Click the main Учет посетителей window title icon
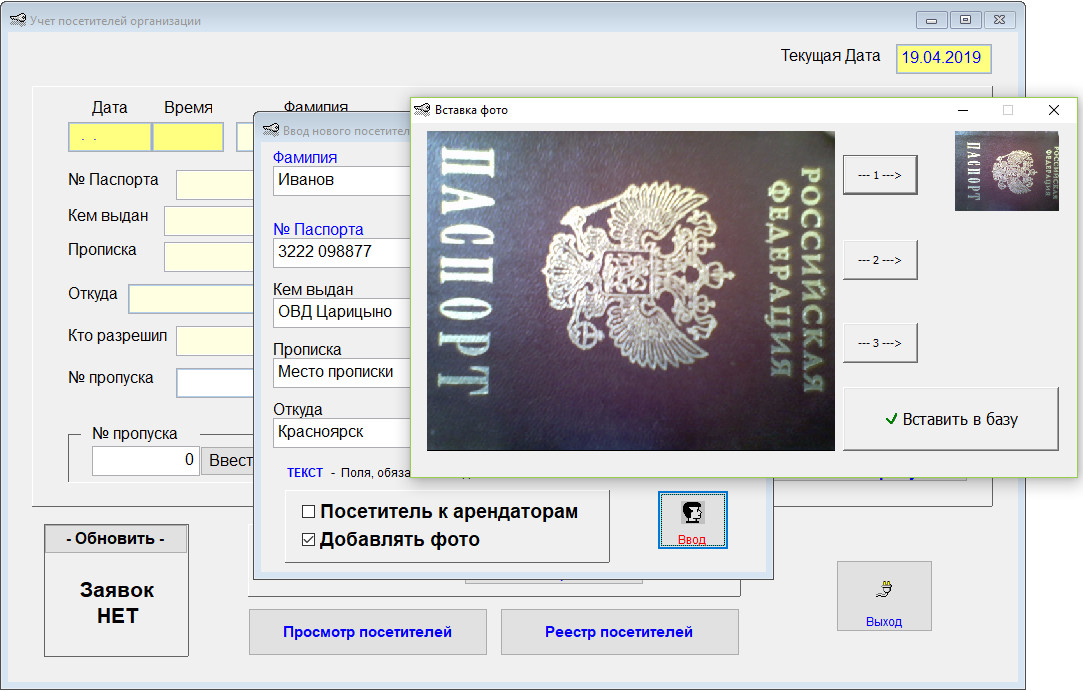The height and width of the screenshot is (691, 1083). pos(18,20)
